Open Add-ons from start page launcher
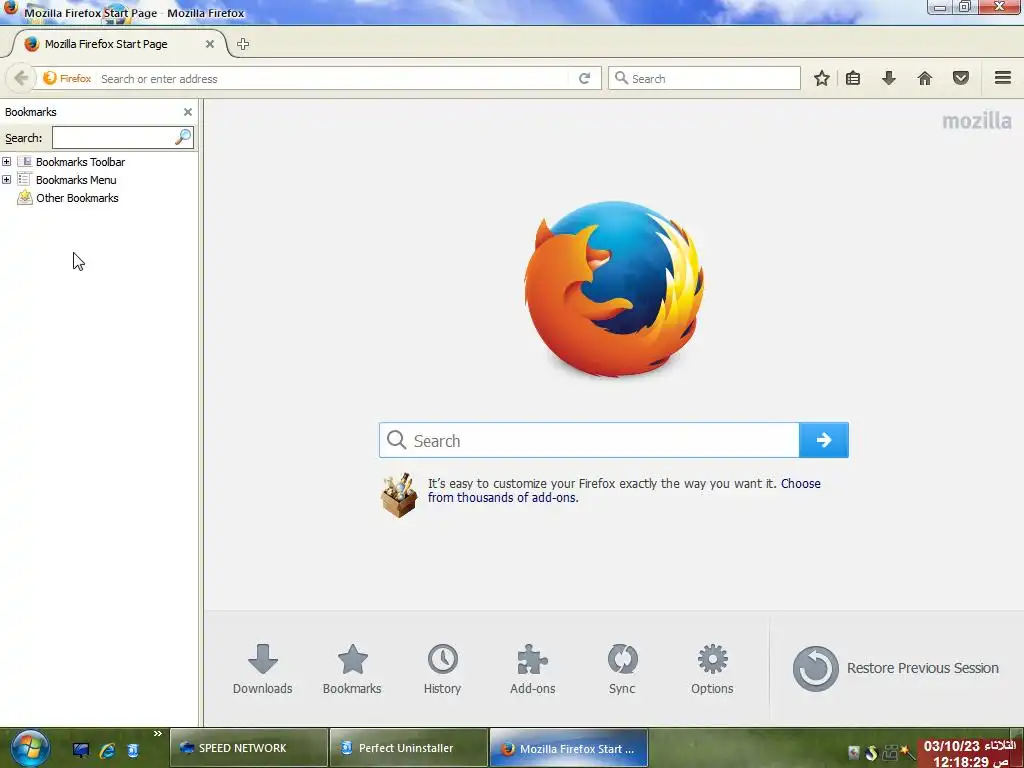This screenshot has height=768, width=1024. click(532, 669)
